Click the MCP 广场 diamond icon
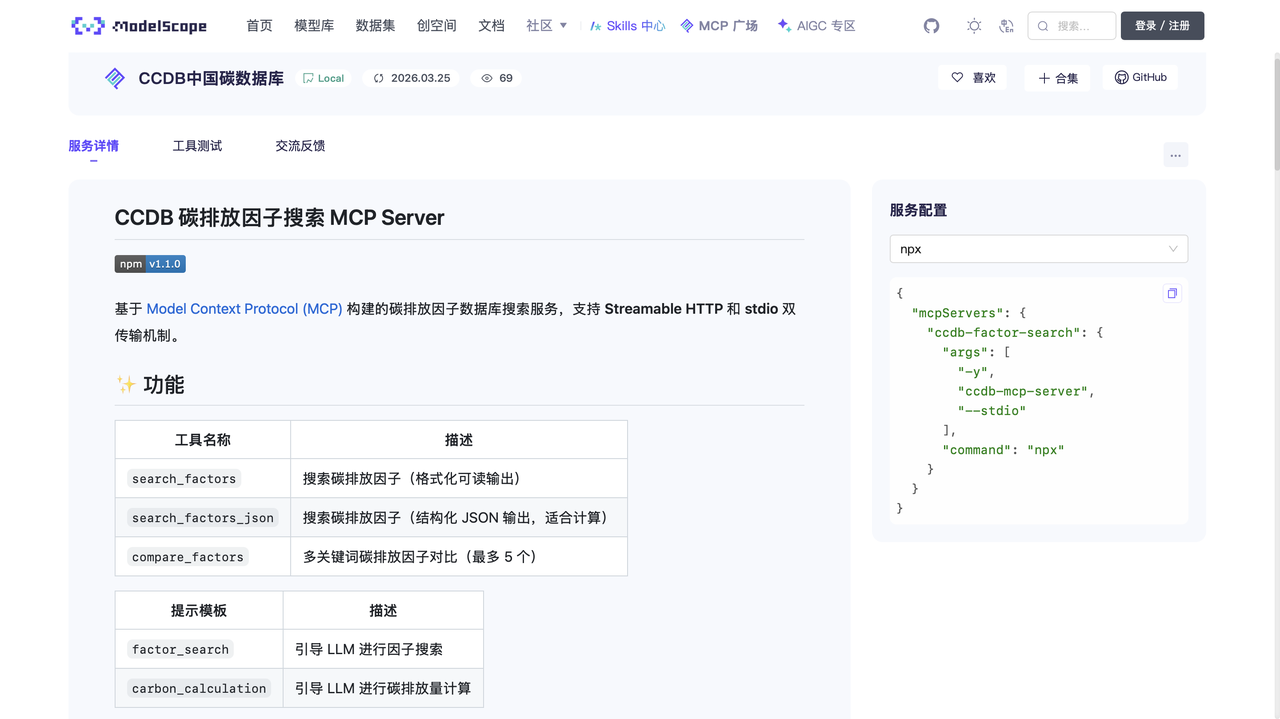 (x=687, y=26)
